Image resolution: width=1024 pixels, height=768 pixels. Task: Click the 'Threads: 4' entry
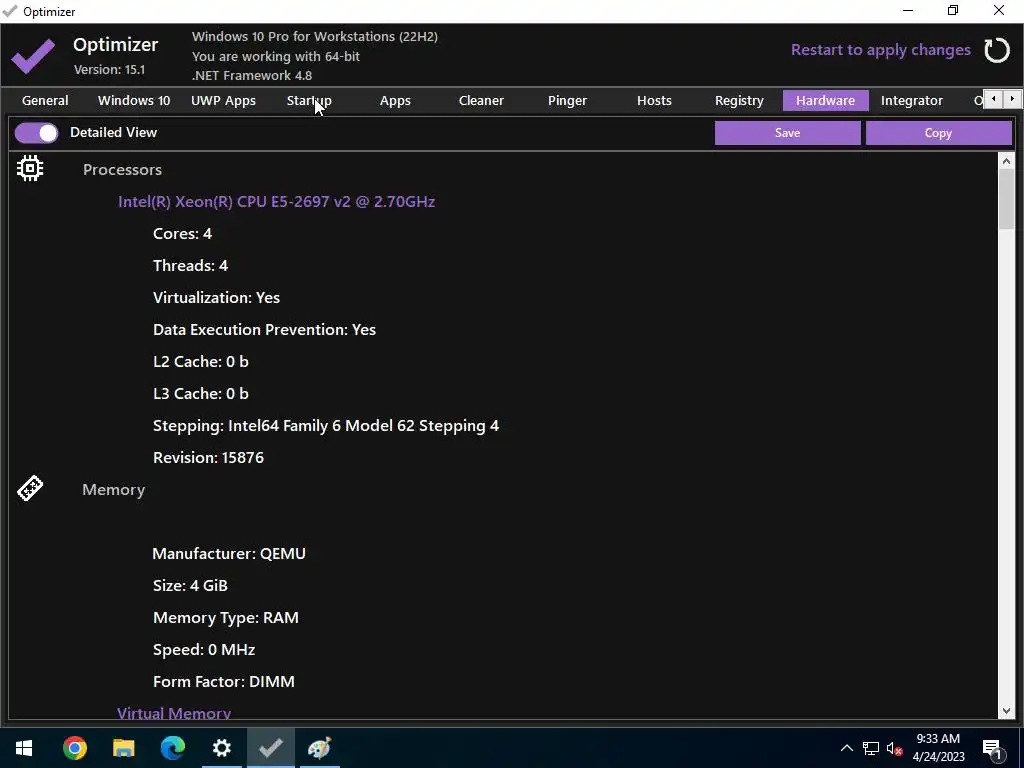(190, 266)
